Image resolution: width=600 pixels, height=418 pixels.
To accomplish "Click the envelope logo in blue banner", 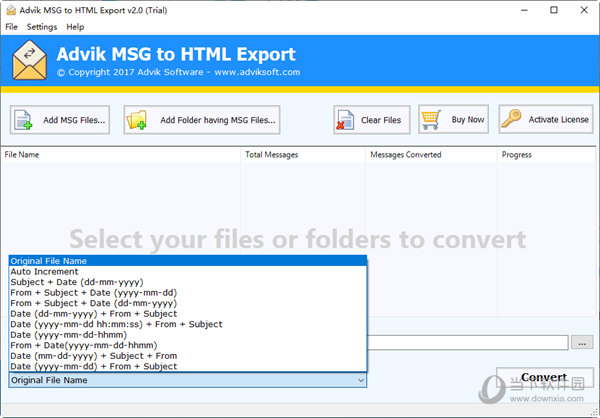I will (x=29, y=60).
